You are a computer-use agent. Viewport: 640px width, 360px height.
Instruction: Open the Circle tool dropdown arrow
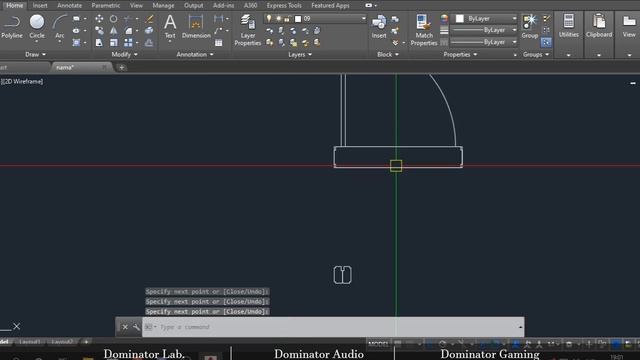pyautogui.click(x=37, y=42)
